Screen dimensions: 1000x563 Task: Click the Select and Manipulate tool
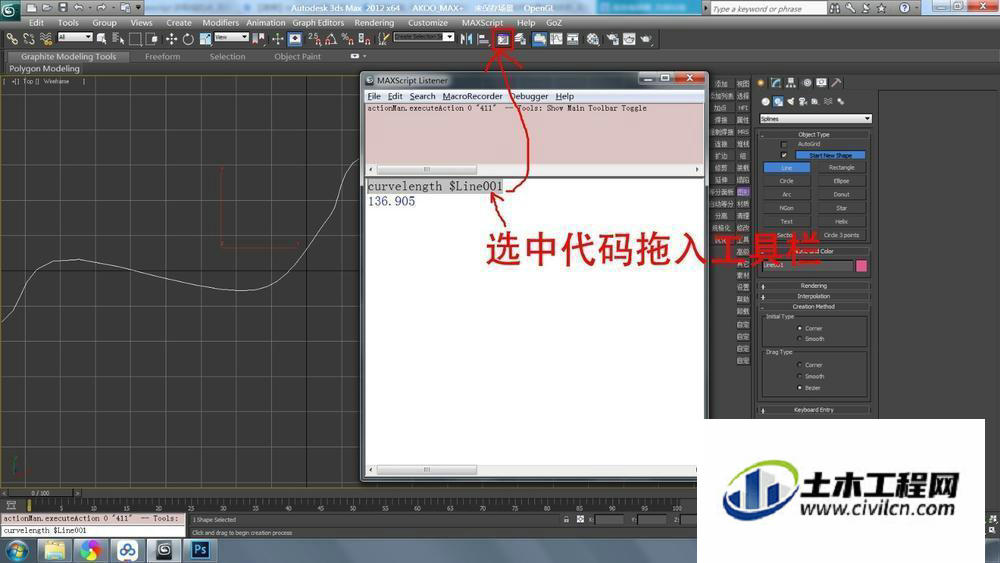click(277, 40)
